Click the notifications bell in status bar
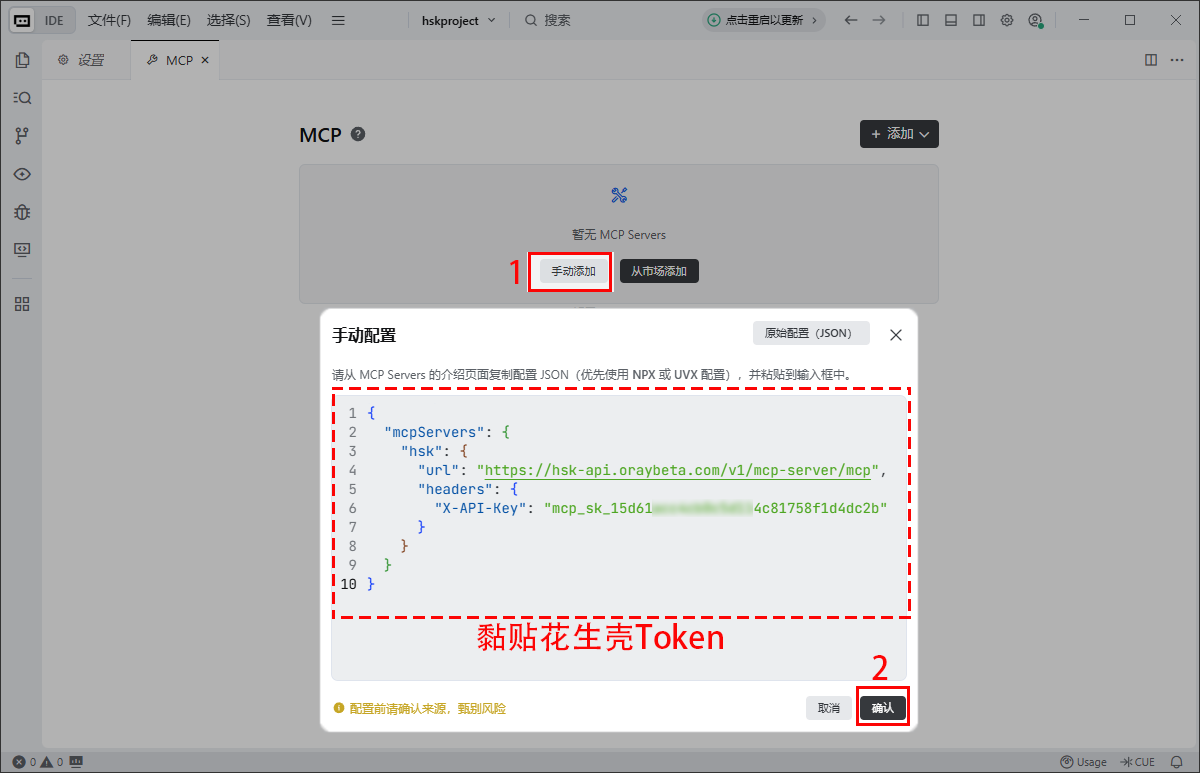Viewport: 1200px width, 773px height. pyautogui.click(x=1176, y=762)
